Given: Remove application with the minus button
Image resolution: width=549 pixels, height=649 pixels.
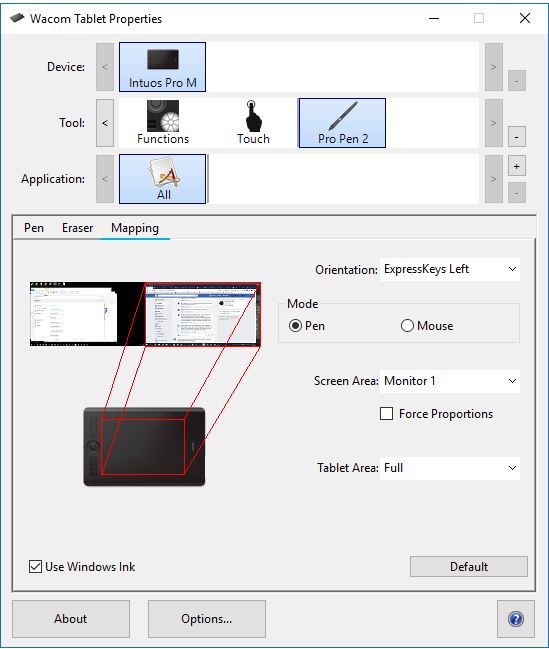Looking at the screenshot, I should (x=517, y=193).
